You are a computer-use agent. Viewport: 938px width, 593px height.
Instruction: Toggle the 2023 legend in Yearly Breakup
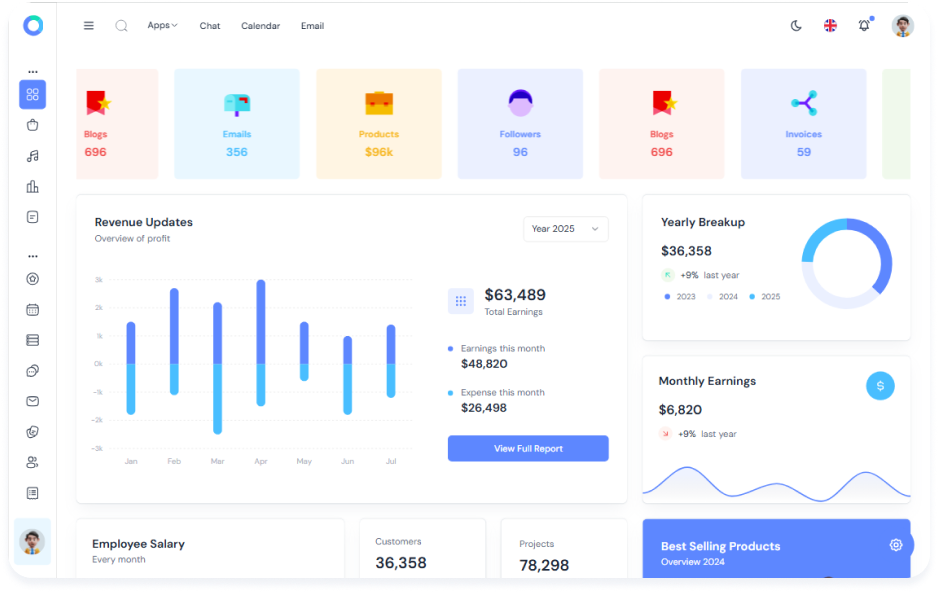[x=680, y=297]
